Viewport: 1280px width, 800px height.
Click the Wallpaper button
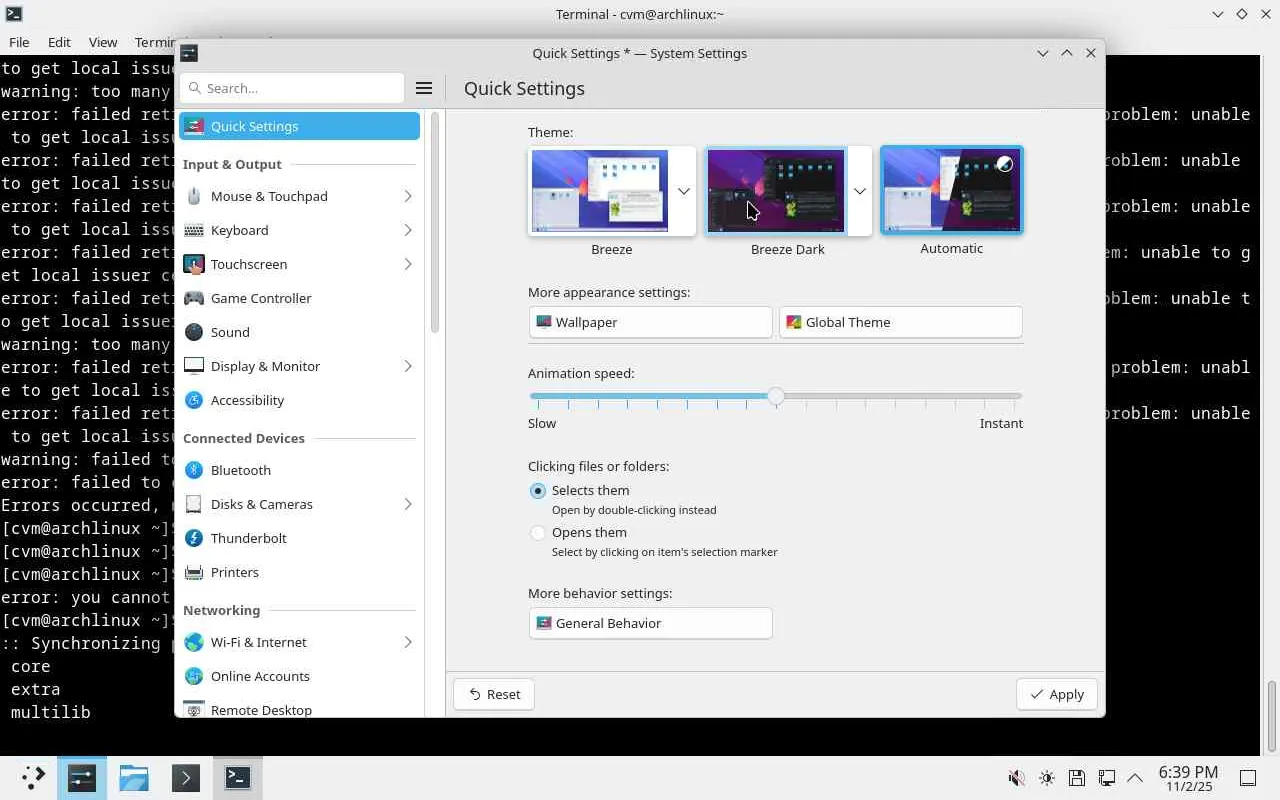[650, 322]
